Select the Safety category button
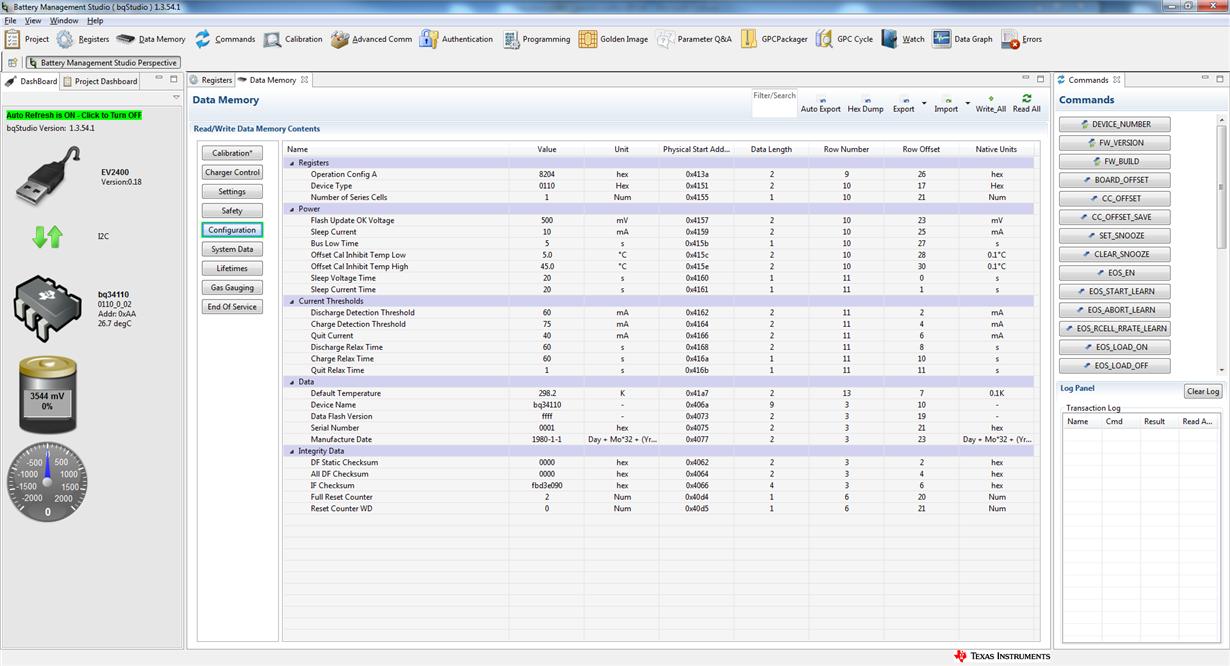 pos(232,211)
